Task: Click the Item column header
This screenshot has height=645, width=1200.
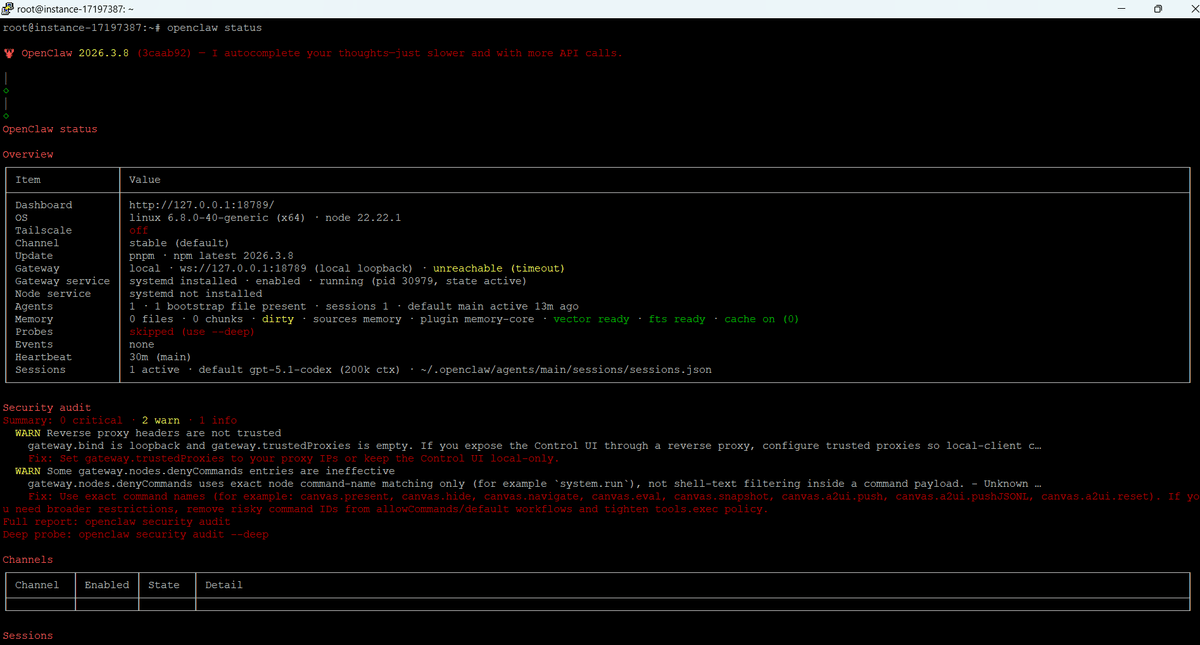Action: (28, 180)
